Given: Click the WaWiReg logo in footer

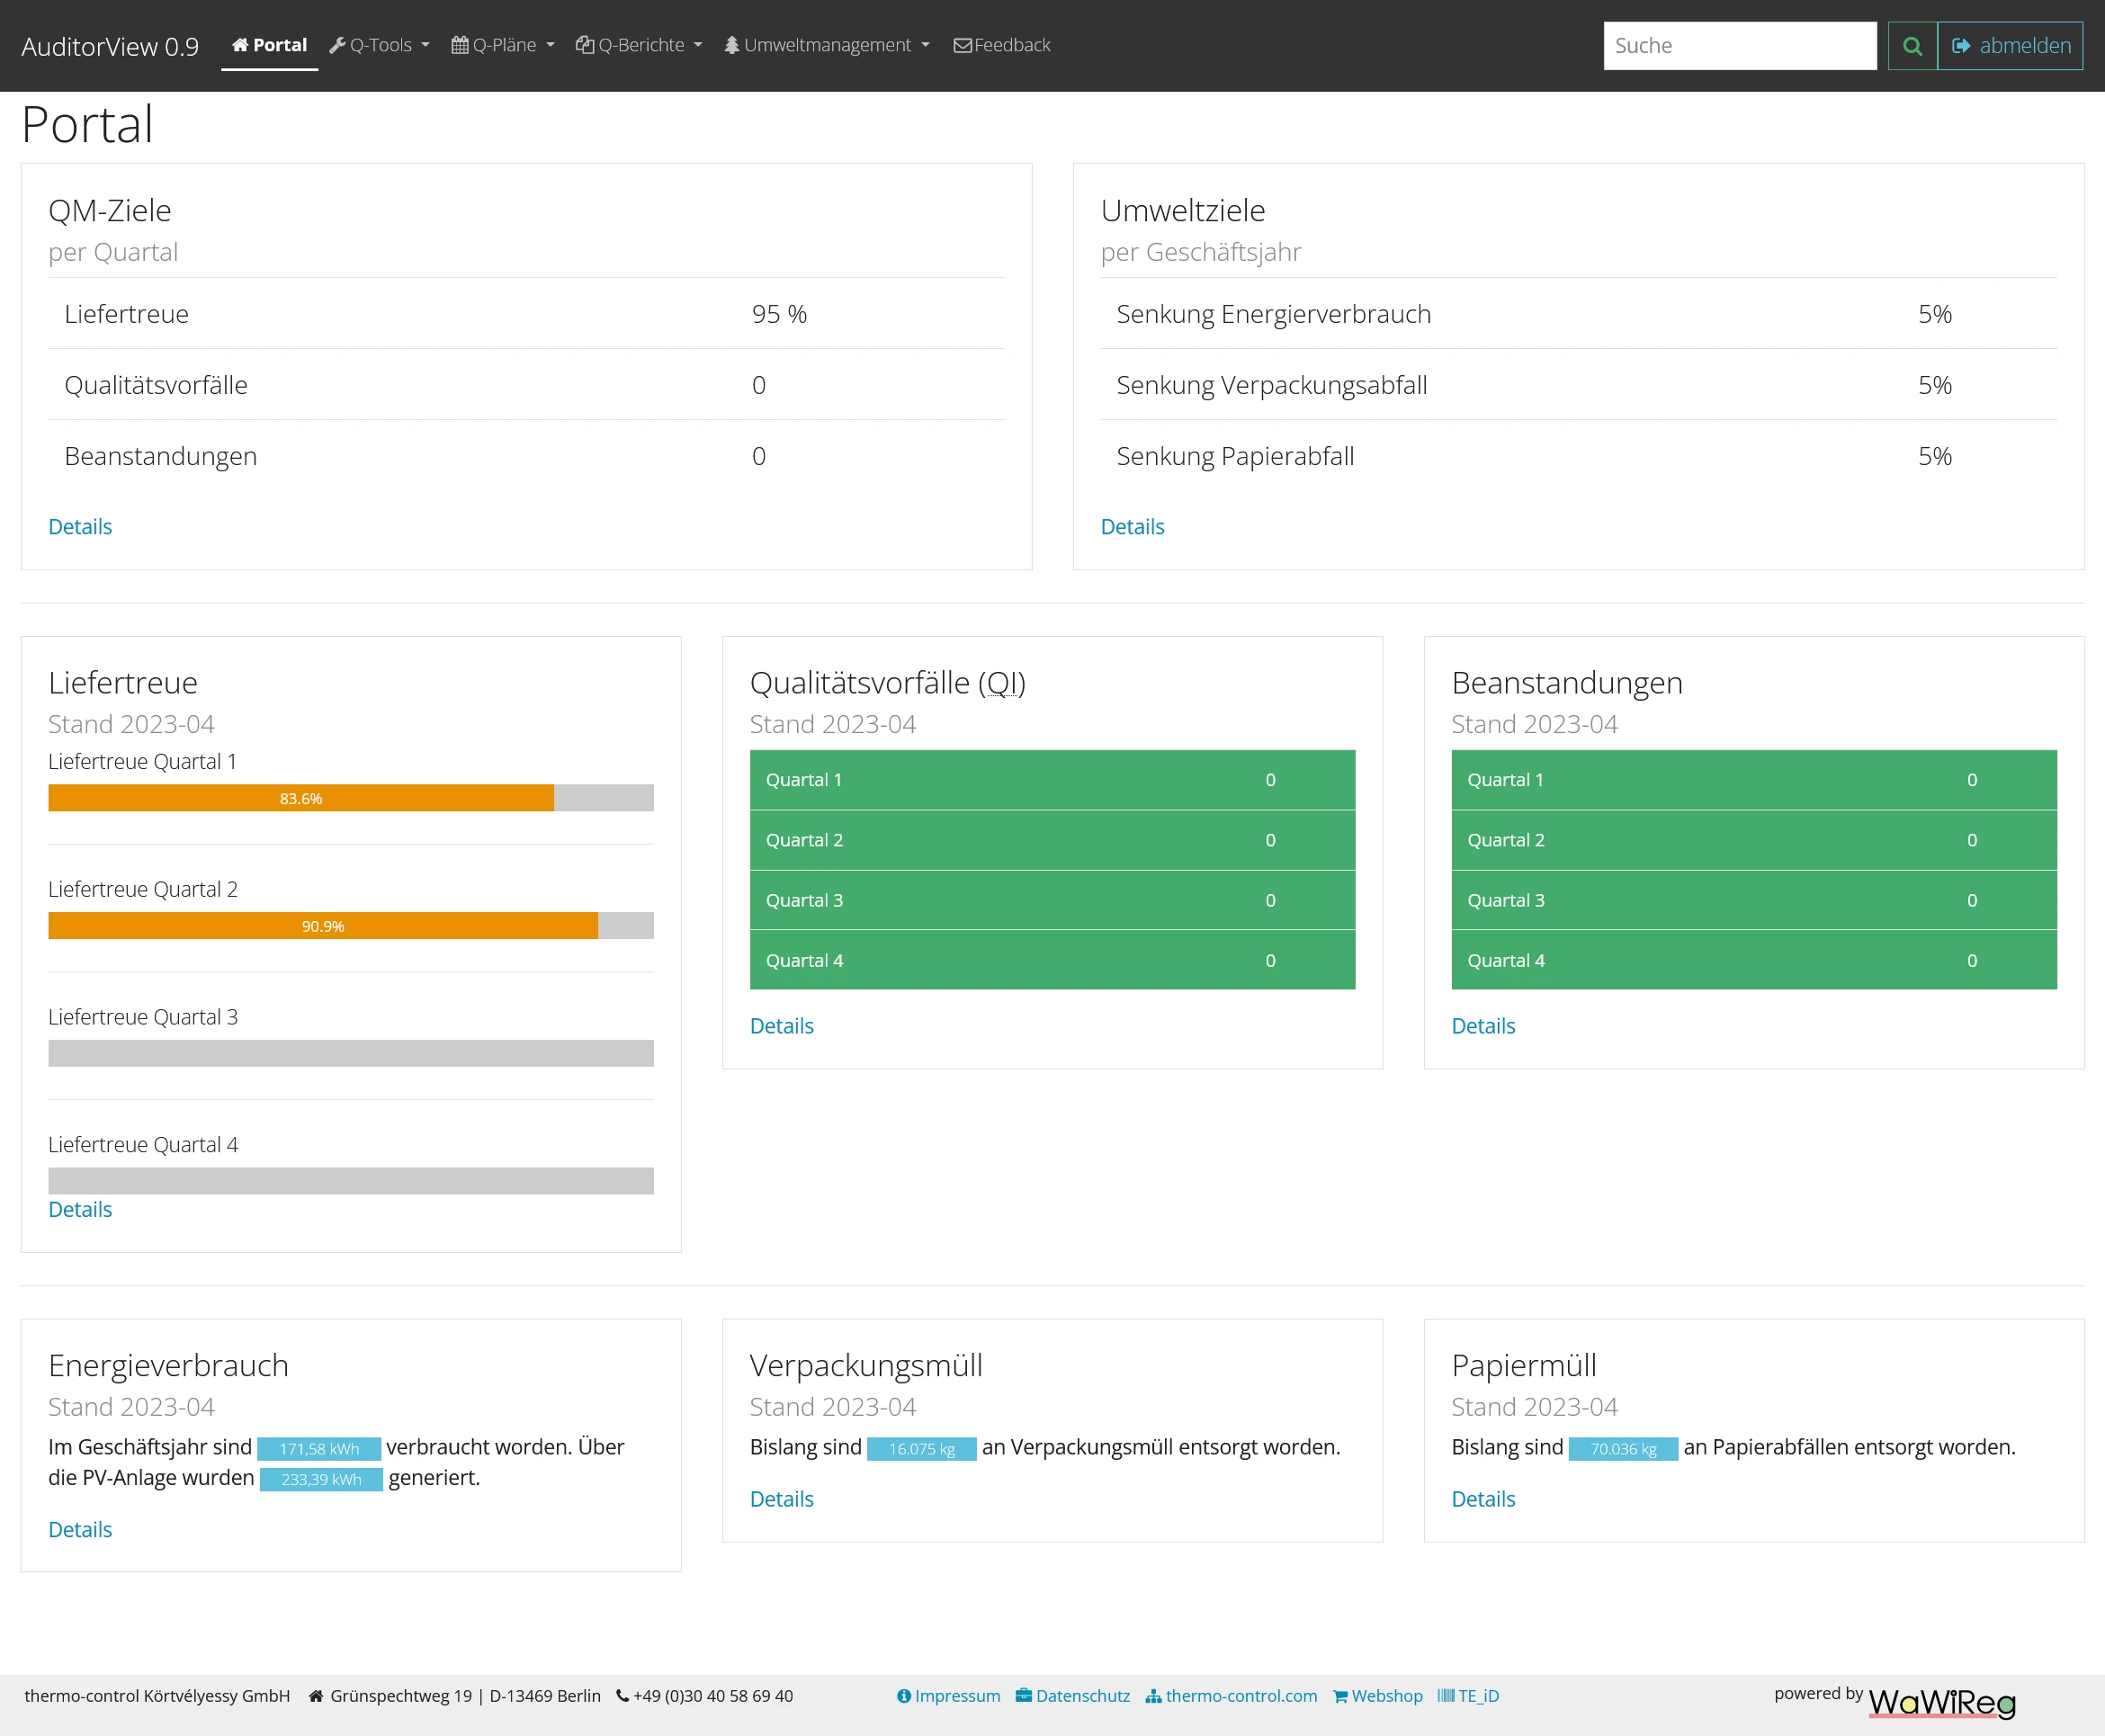Looking at the screenshot, I should [1942, 1702].
